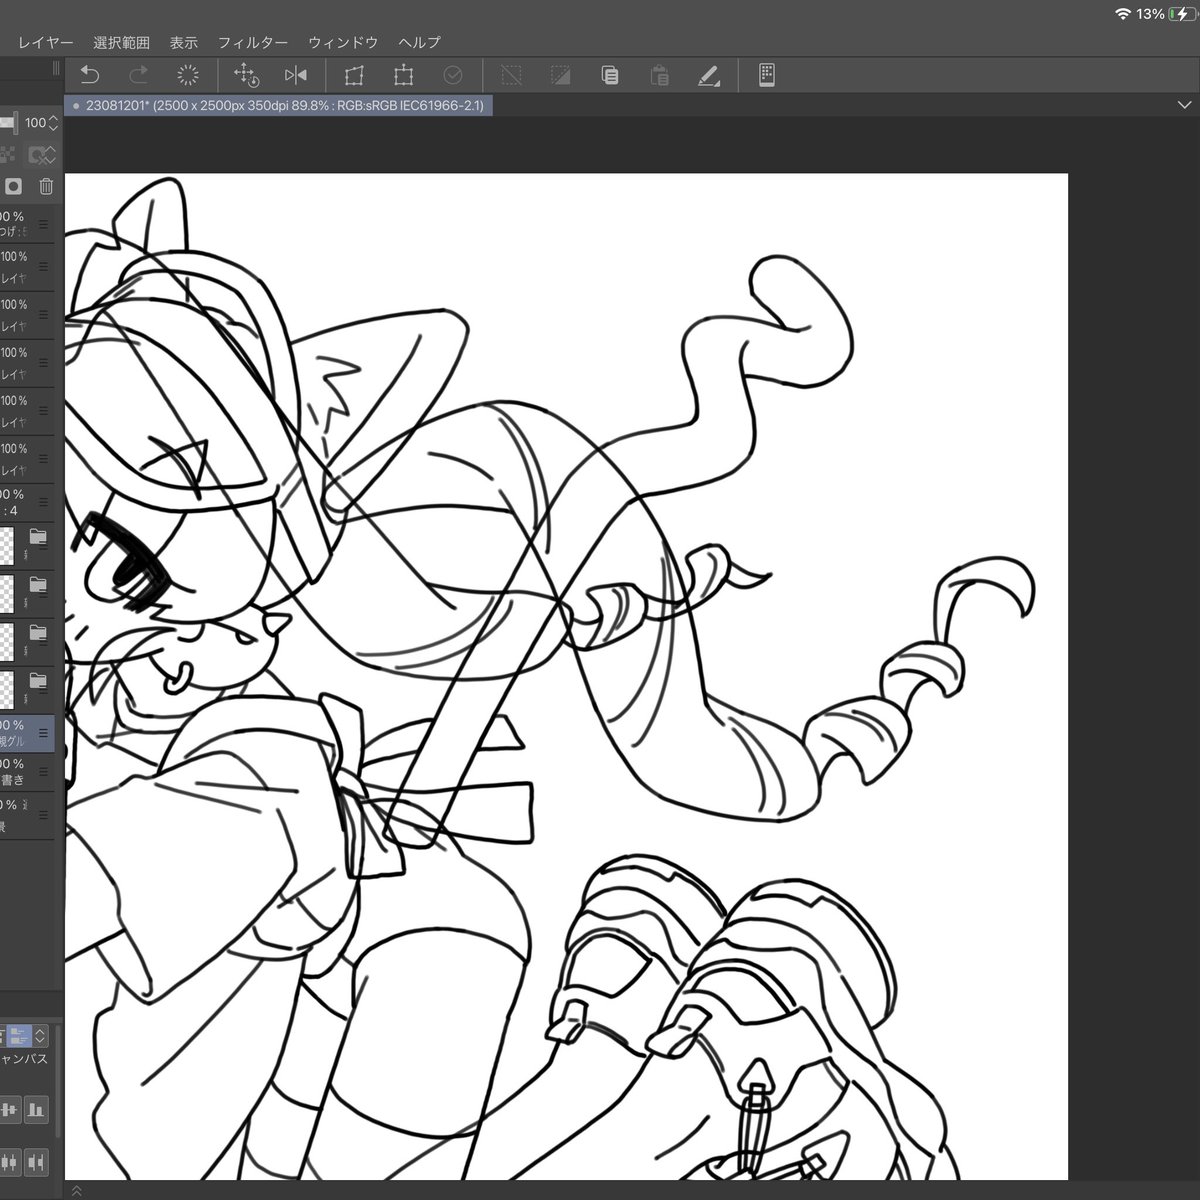
Task: Open the ウィンドウ menu
Action: coord(343,42)
